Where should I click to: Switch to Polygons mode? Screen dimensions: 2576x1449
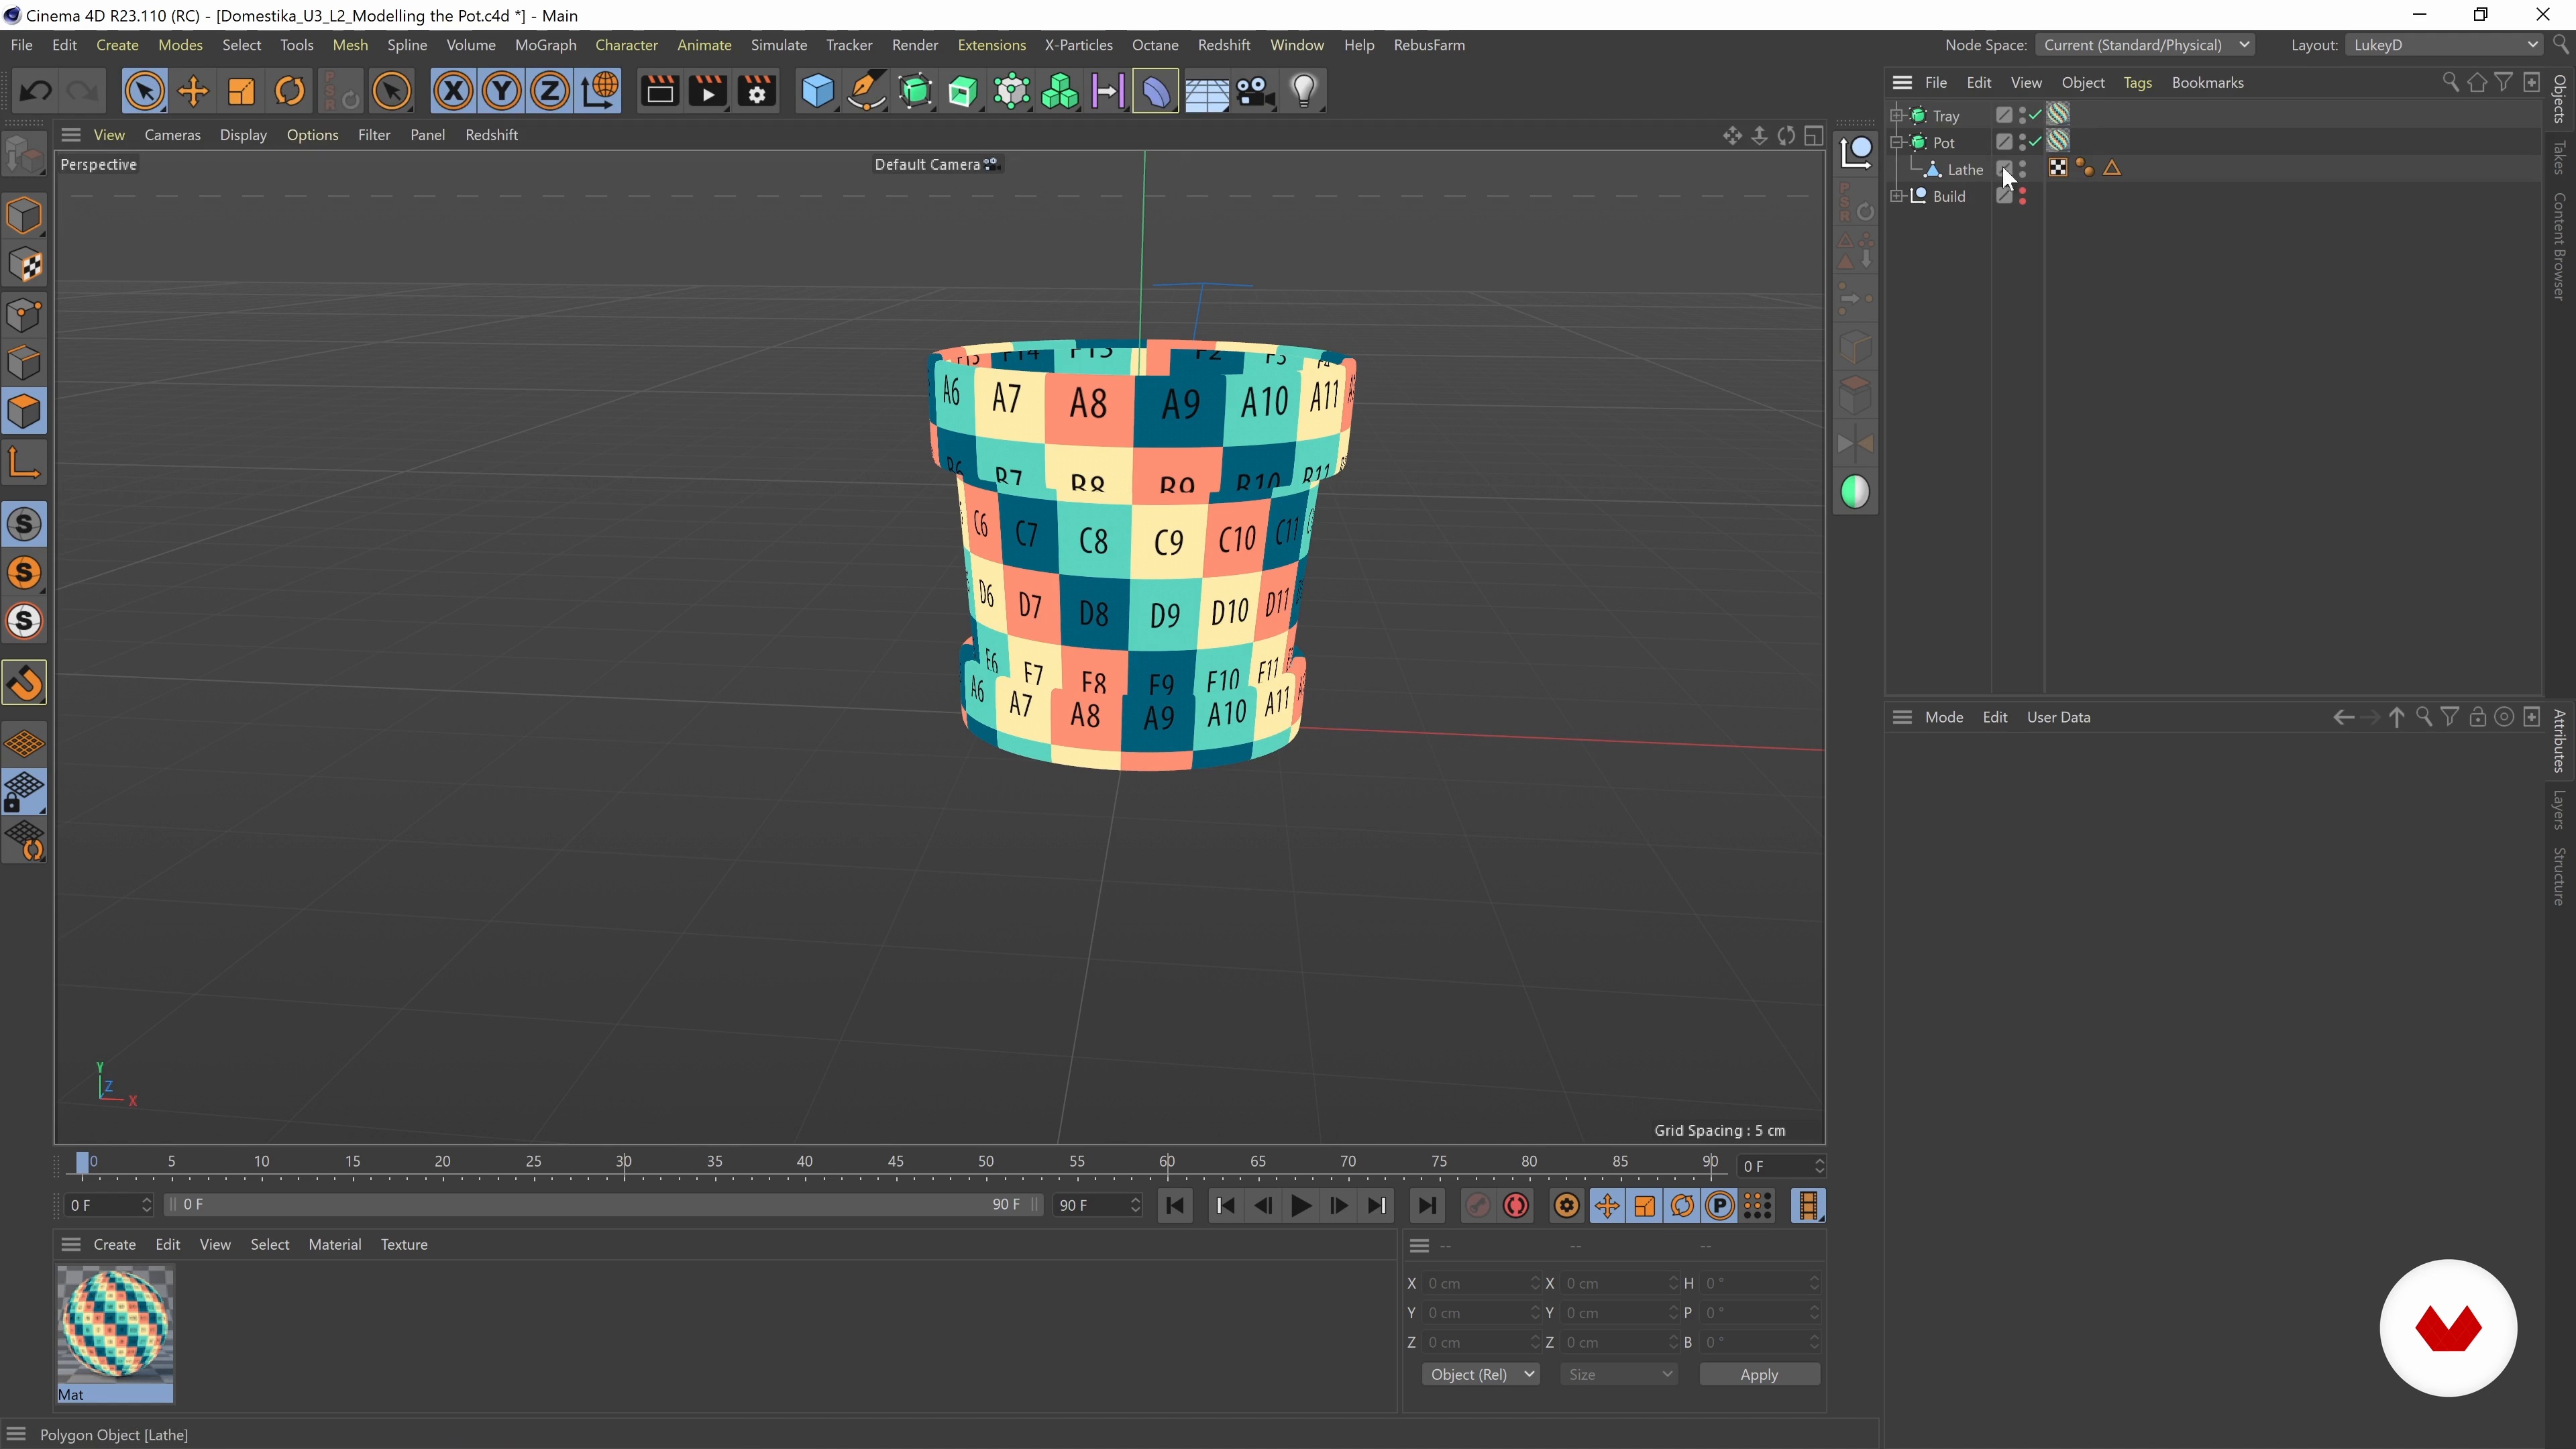24,411
